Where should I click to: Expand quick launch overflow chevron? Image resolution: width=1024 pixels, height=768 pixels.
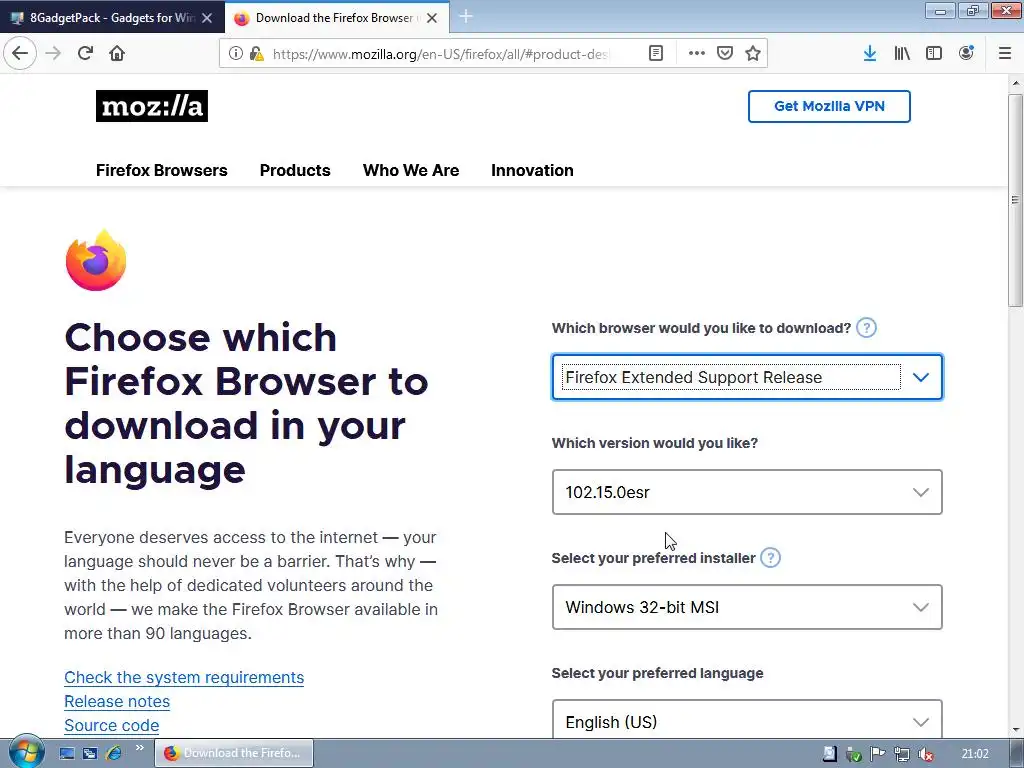tap(139, 748)
